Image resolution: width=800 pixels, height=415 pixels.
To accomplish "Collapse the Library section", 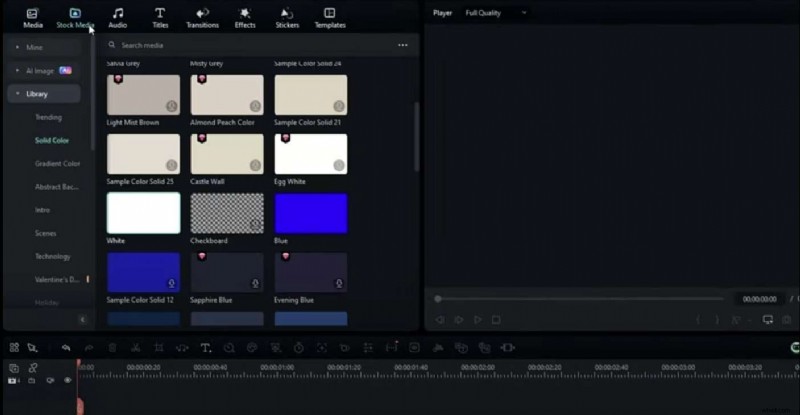I will point(18,94).
